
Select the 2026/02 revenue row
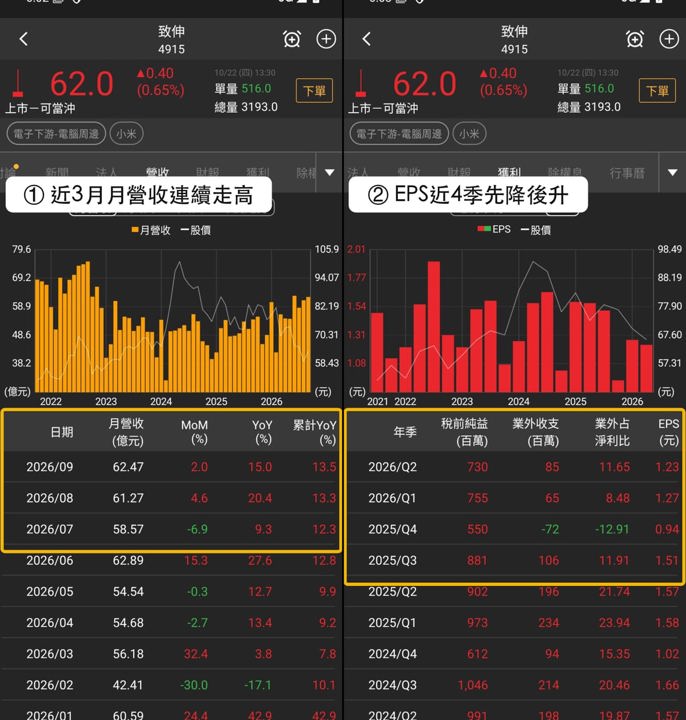(171, 685)
